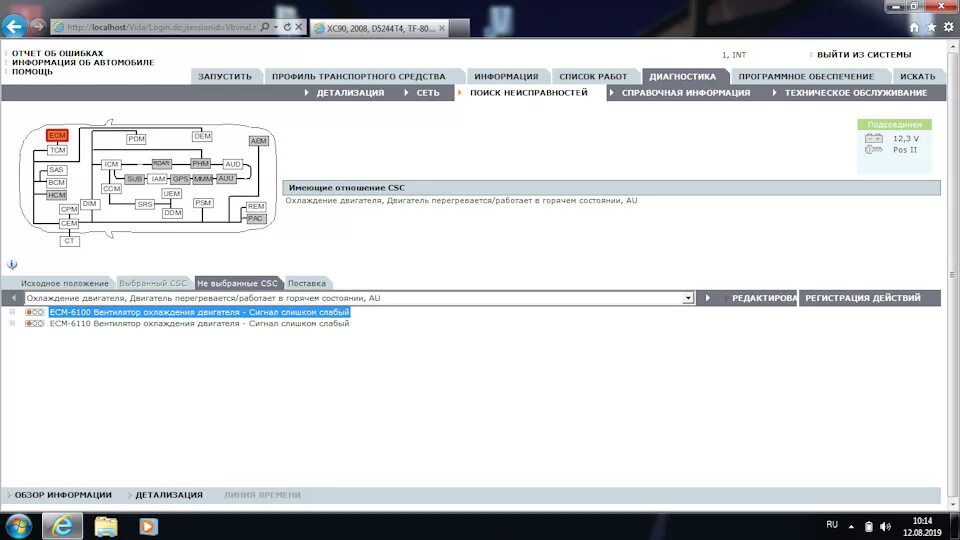
Task: Open the CSC symptom dropdown arrow
Action: click(688, 298)
